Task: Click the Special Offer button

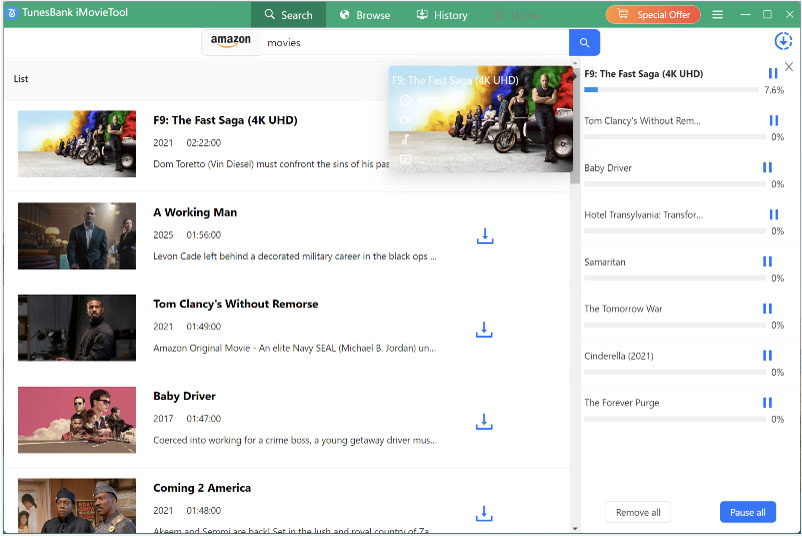Action: (653, 15)
